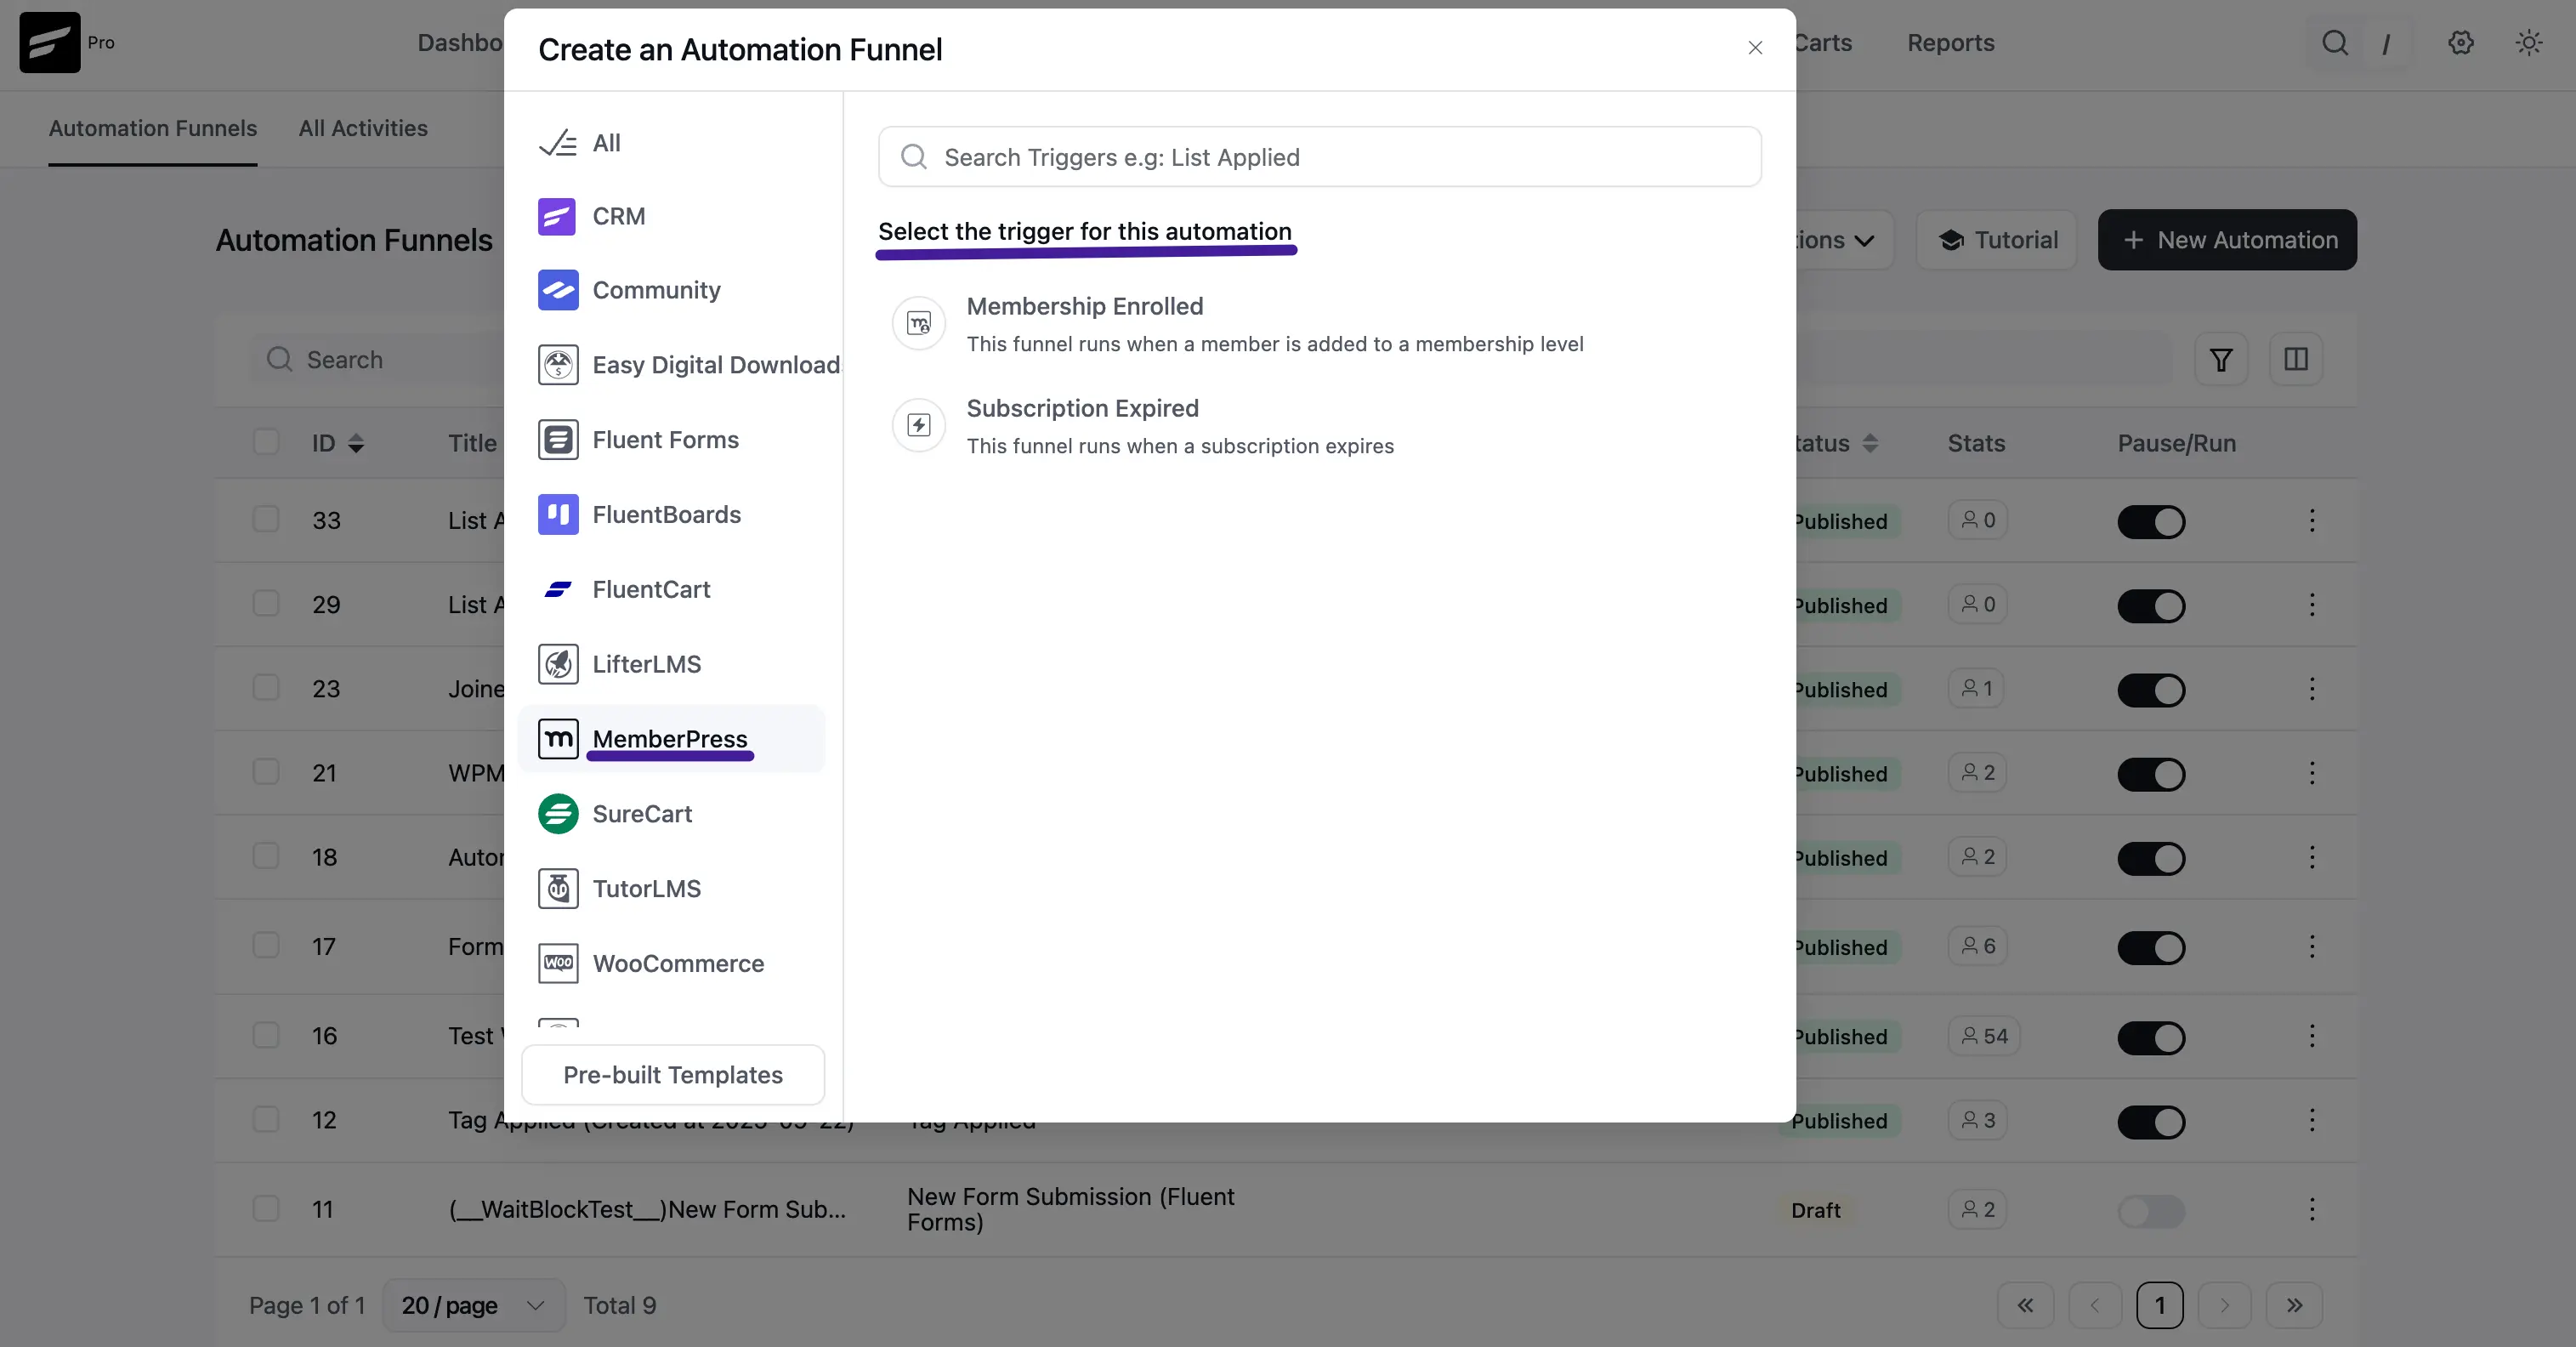Screen dimensions: 2576x1347
Task: Click the CRM category icon
Action: point(557,216)
